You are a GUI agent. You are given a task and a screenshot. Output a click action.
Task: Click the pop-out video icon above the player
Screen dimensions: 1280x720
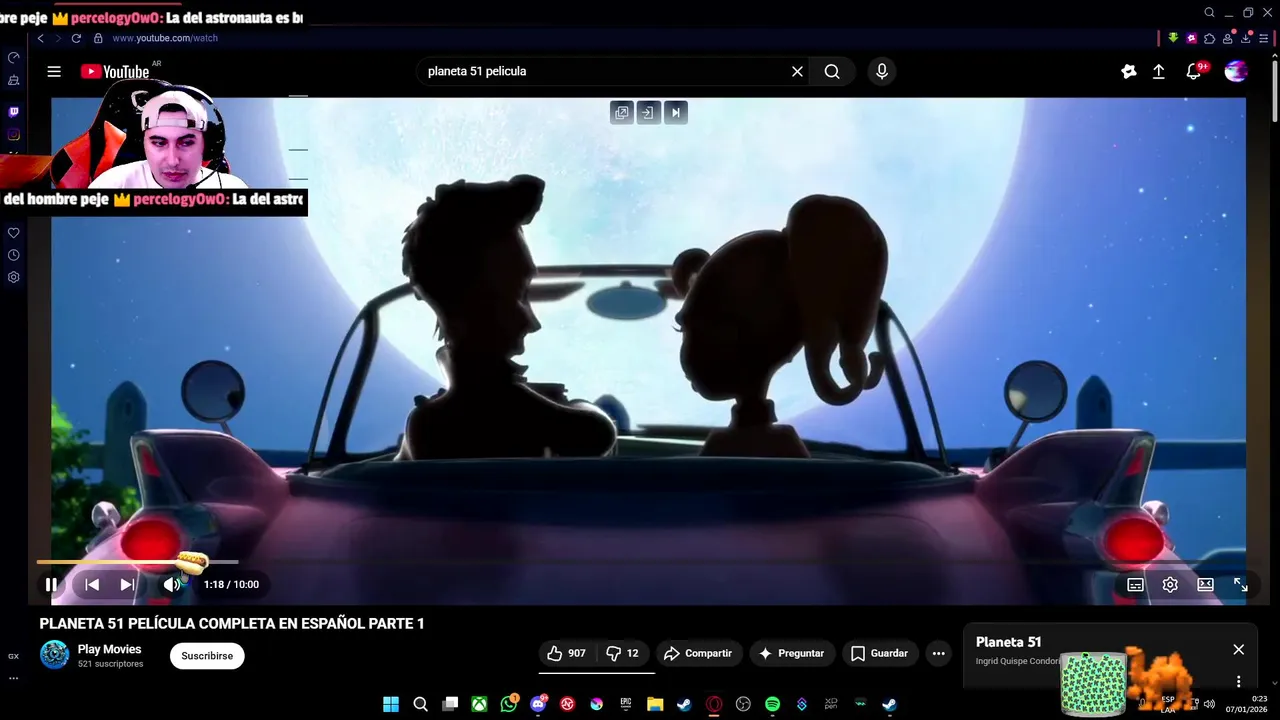click(x=622, y=112)
